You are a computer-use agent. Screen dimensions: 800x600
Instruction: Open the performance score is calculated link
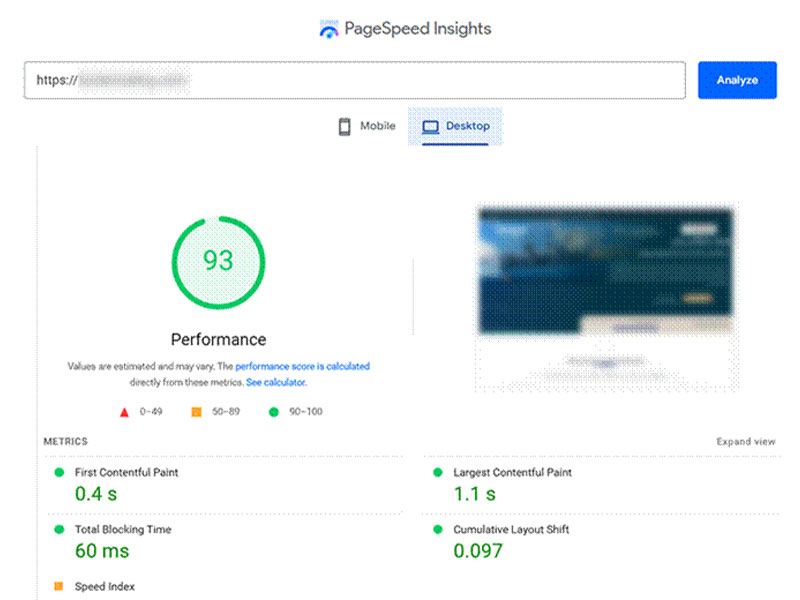303,366
